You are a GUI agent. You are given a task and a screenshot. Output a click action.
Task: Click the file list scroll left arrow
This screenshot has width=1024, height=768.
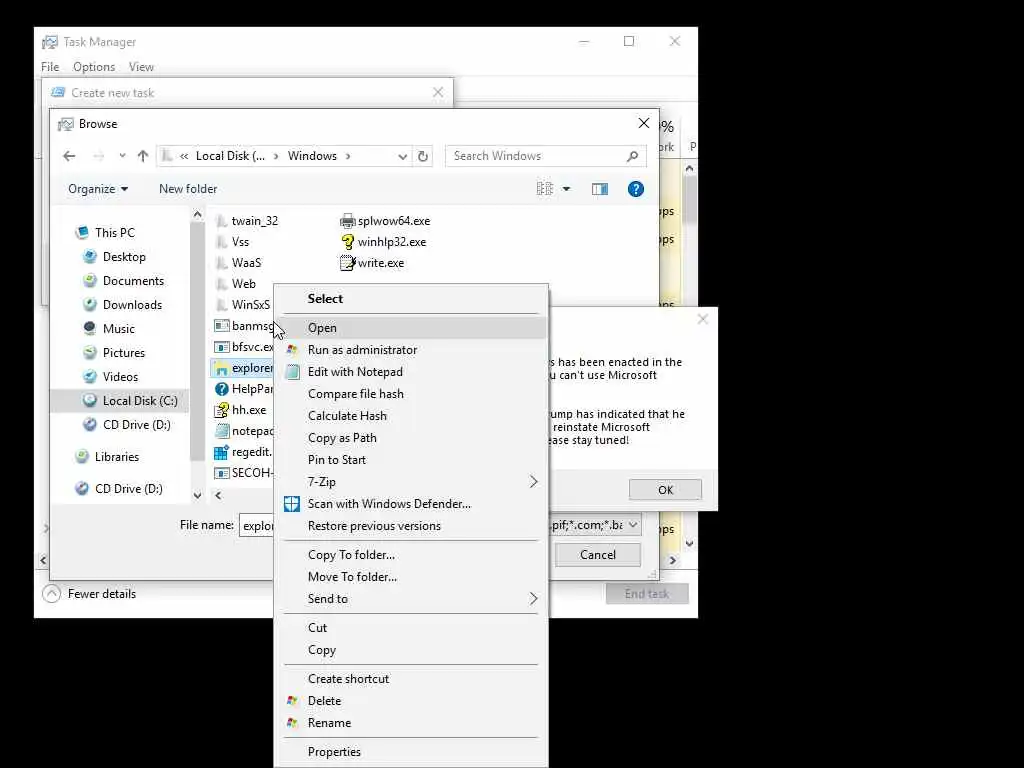[218, 496]
